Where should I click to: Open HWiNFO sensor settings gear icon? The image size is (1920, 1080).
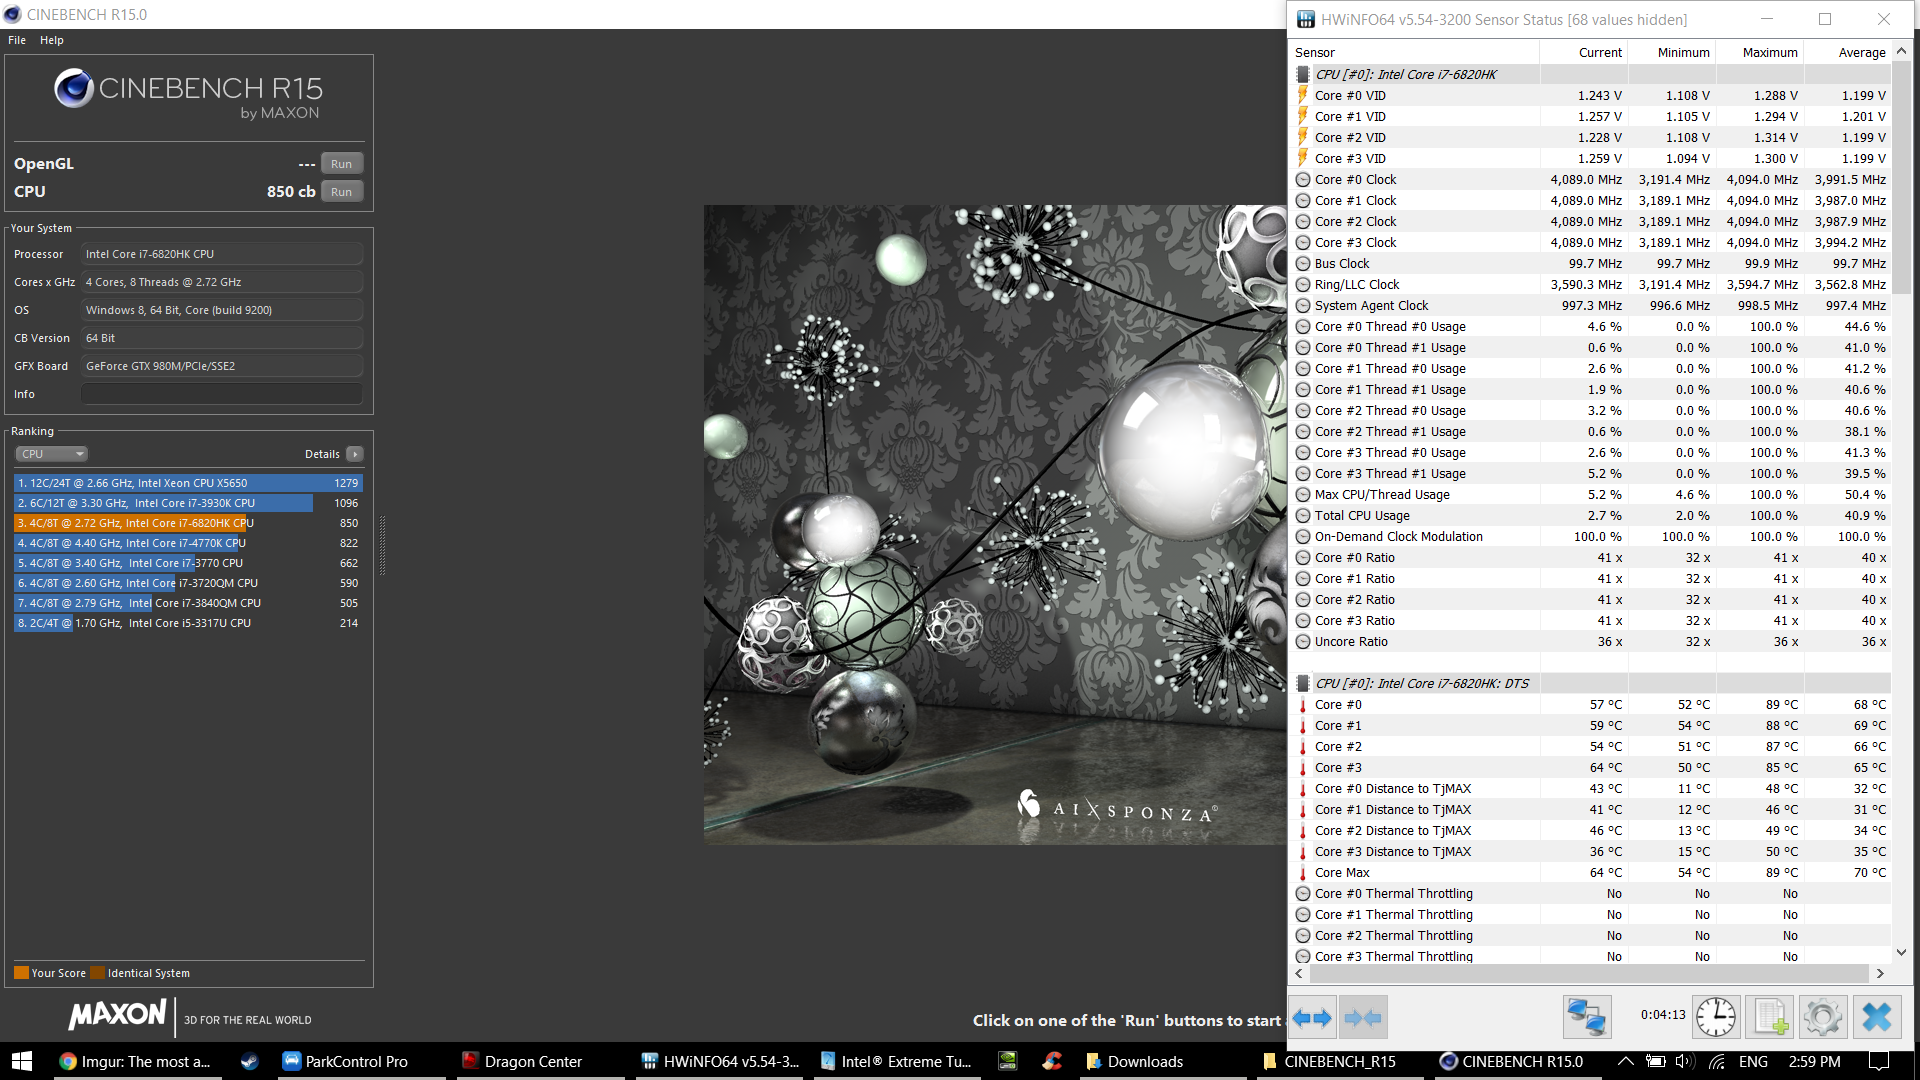(1822, 1018)
